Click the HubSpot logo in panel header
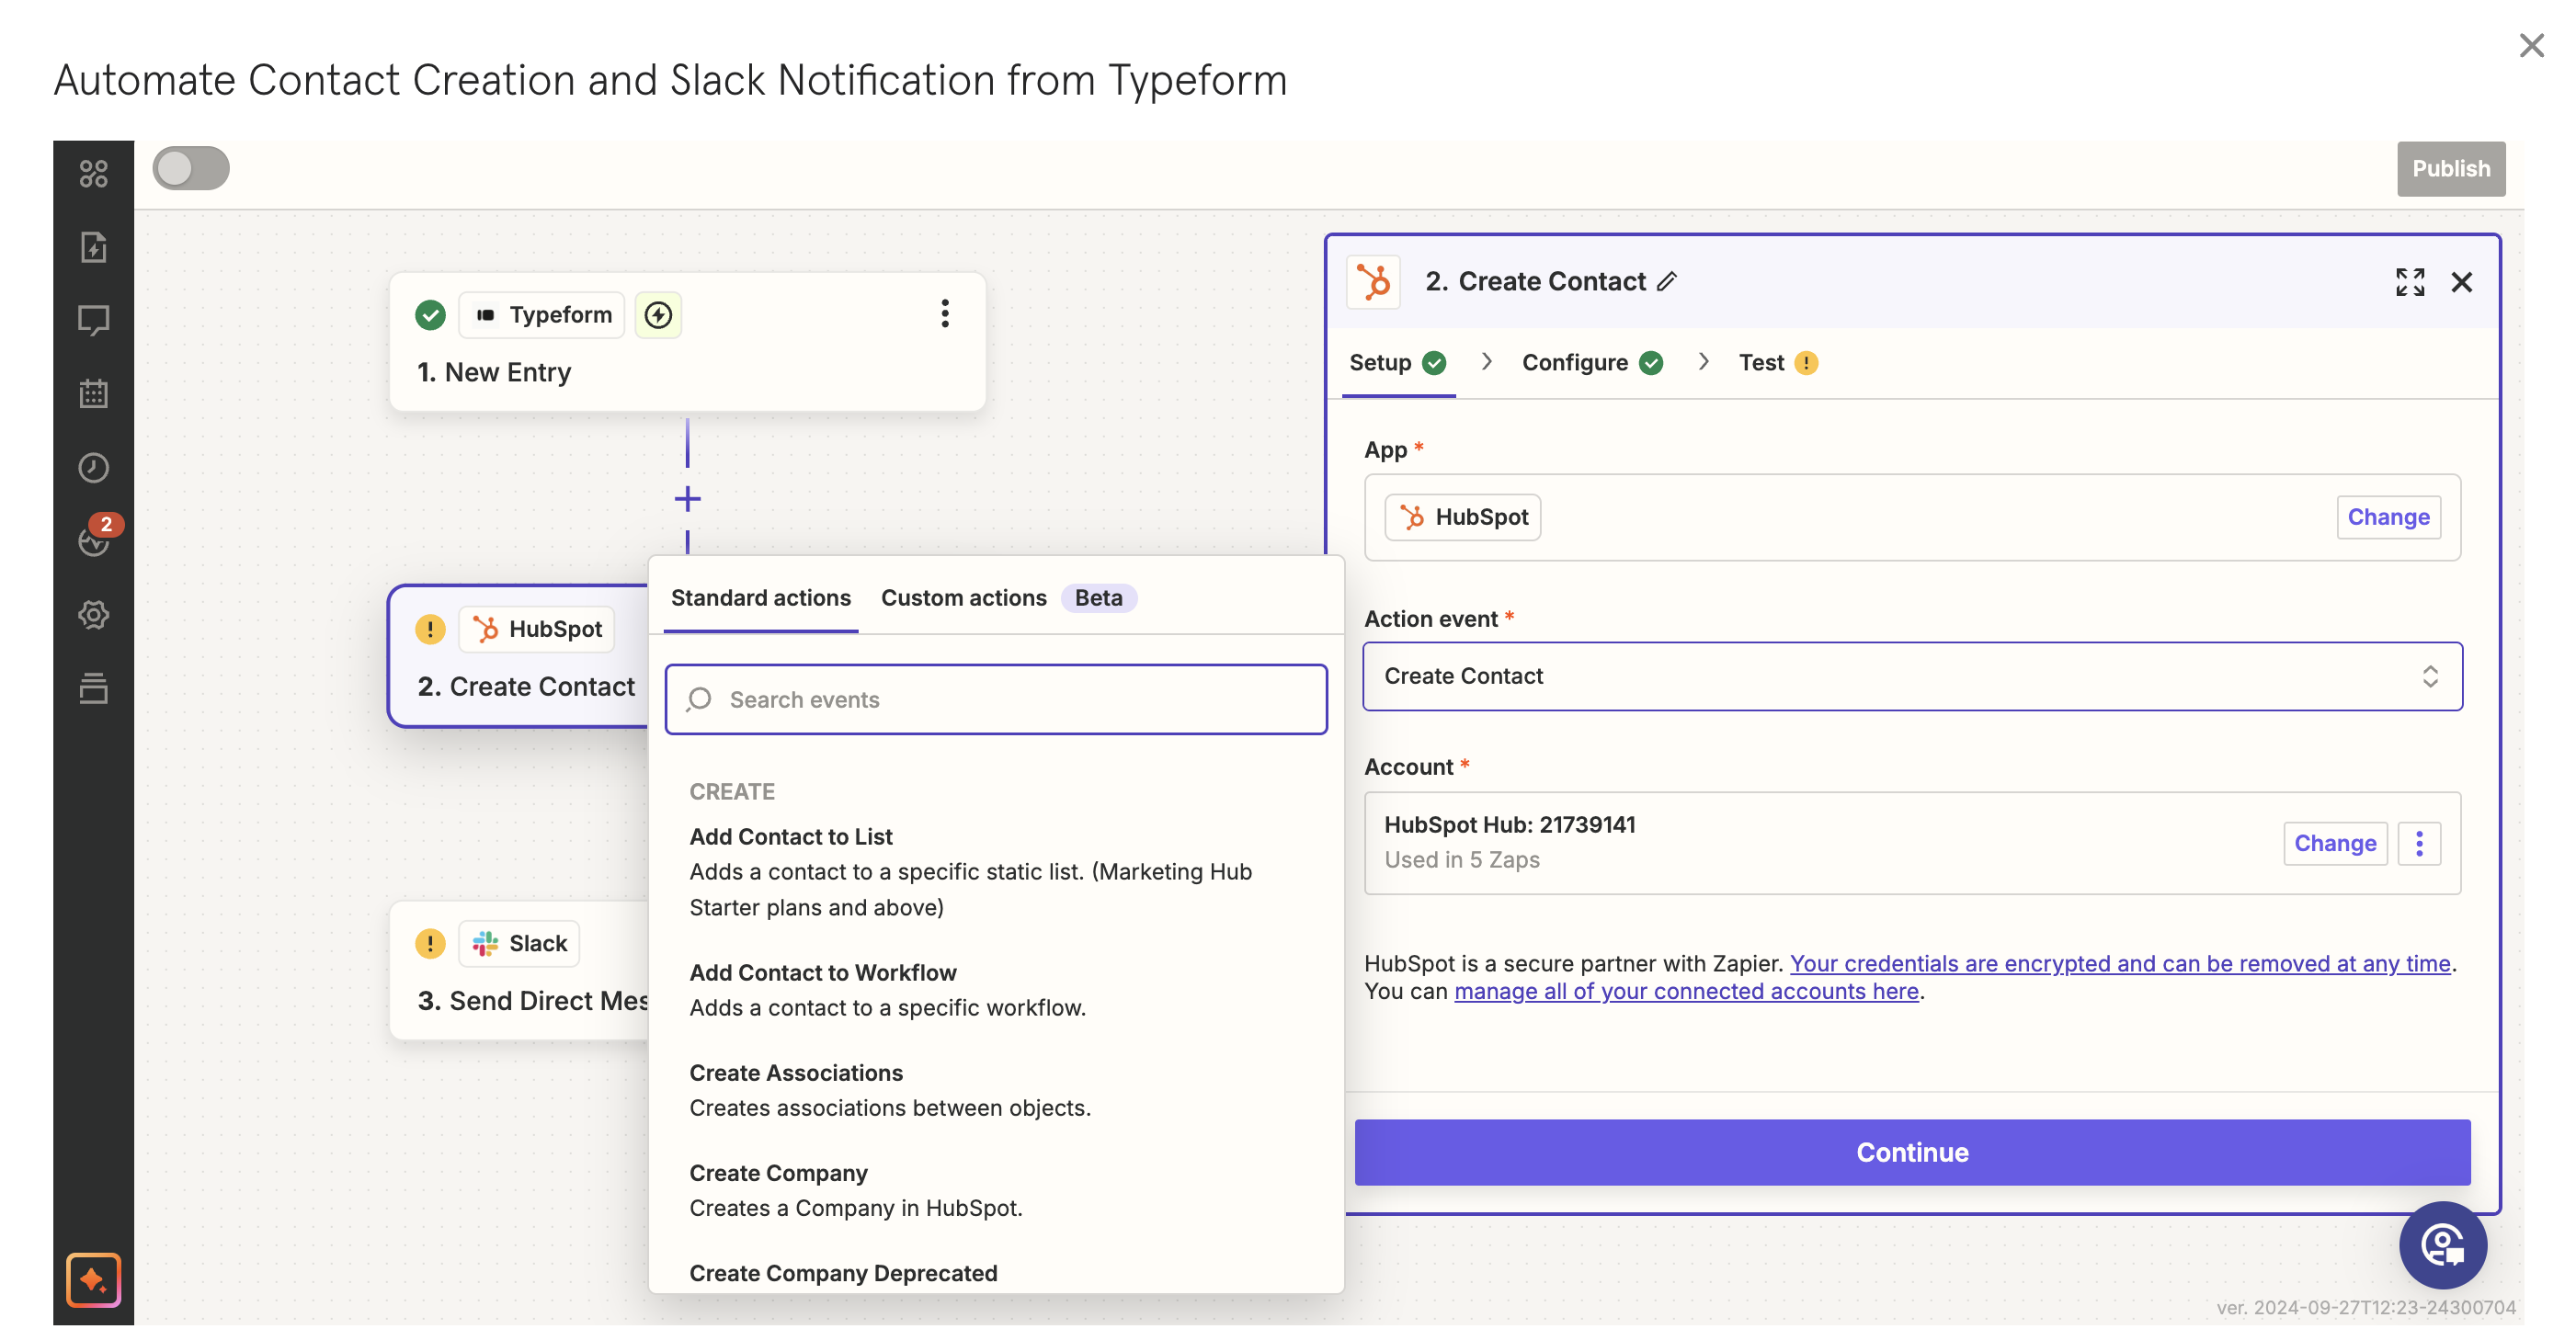Viewport: 2576px width, 1329px height. point(1373,282)
